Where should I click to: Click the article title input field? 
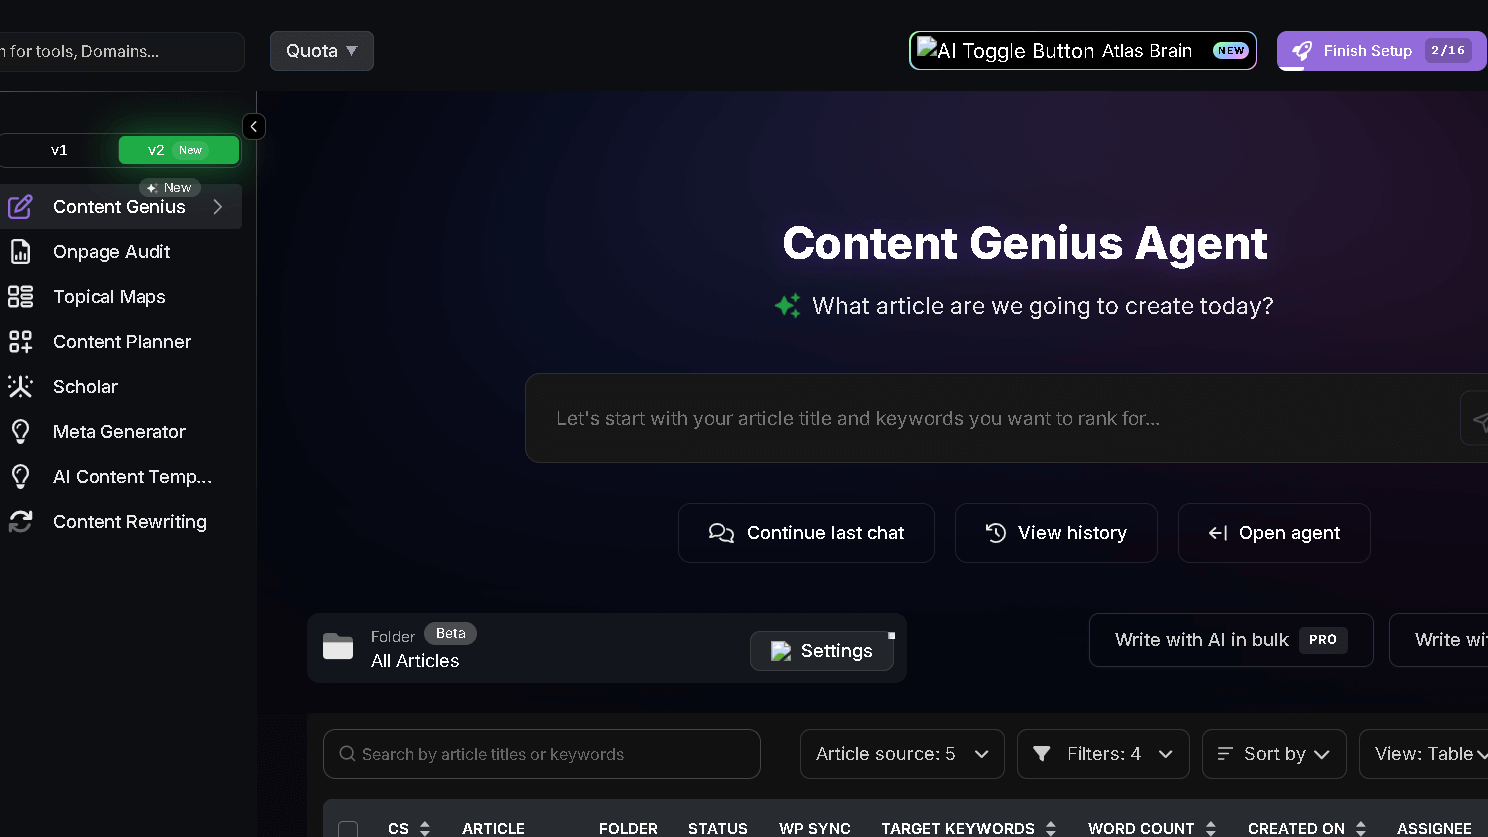[x=1000, y=418]
